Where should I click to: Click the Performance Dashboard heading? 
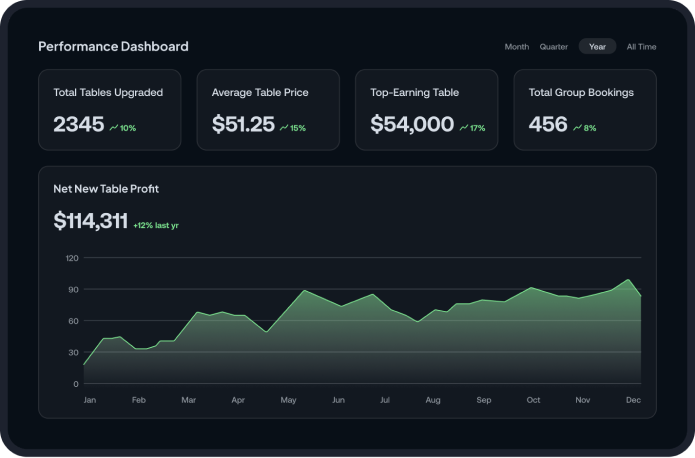tap(113, 47)
